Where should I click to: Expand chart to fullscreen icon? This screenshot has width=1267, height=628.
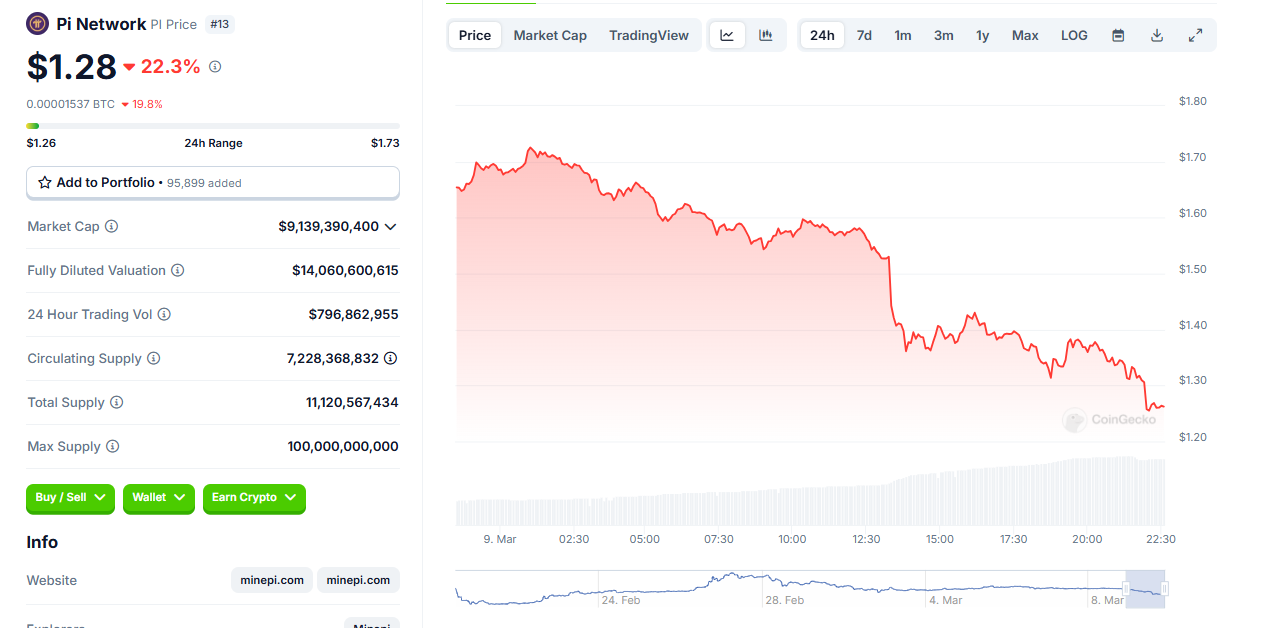tap(1195, 35)
